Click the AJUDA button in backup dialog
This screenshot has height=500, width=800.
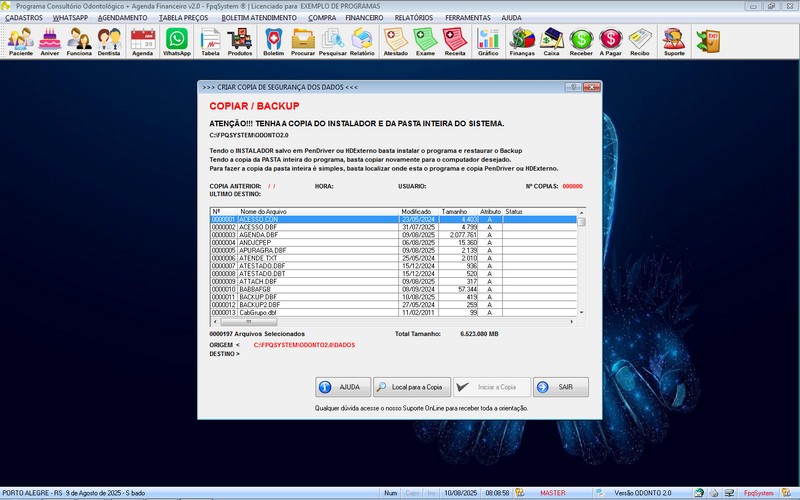339,387
